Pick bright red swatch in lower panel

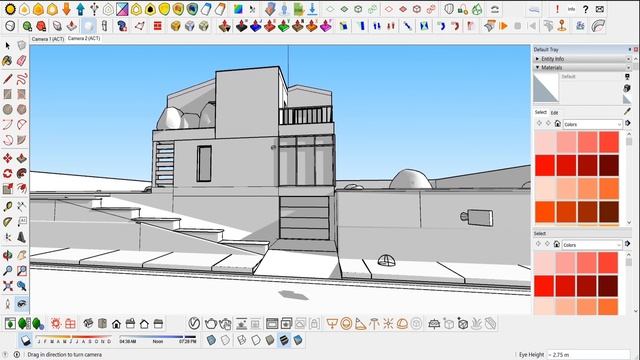[544, 286]
